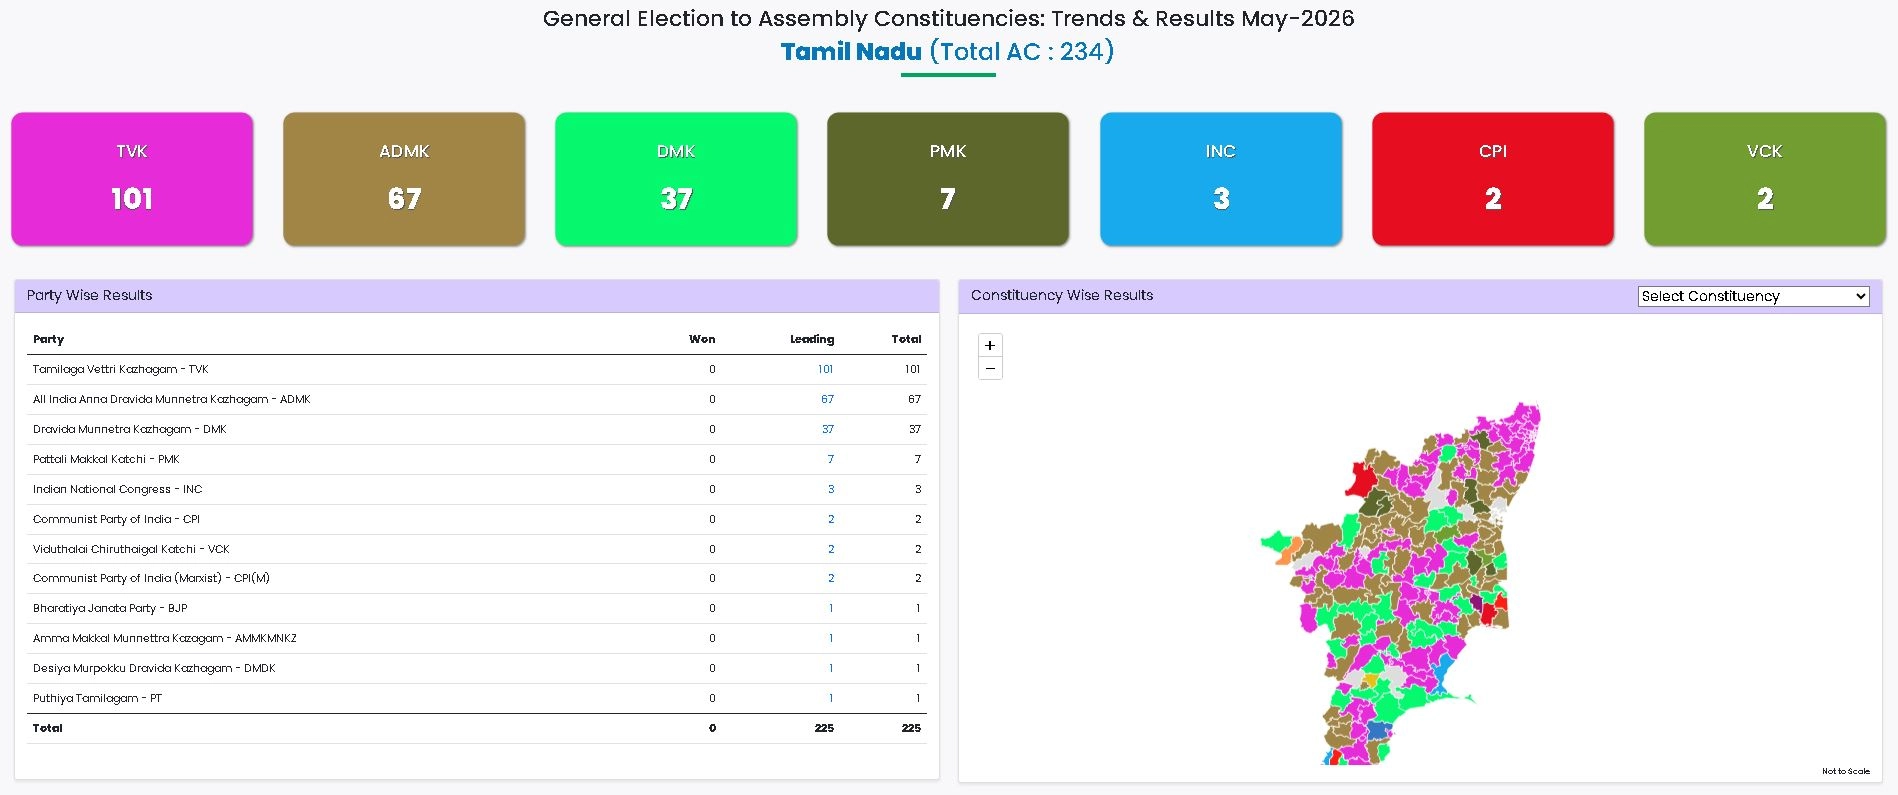Select 'Dravida Munnetra Kazhagam - DMK' party name

(129, 429)
